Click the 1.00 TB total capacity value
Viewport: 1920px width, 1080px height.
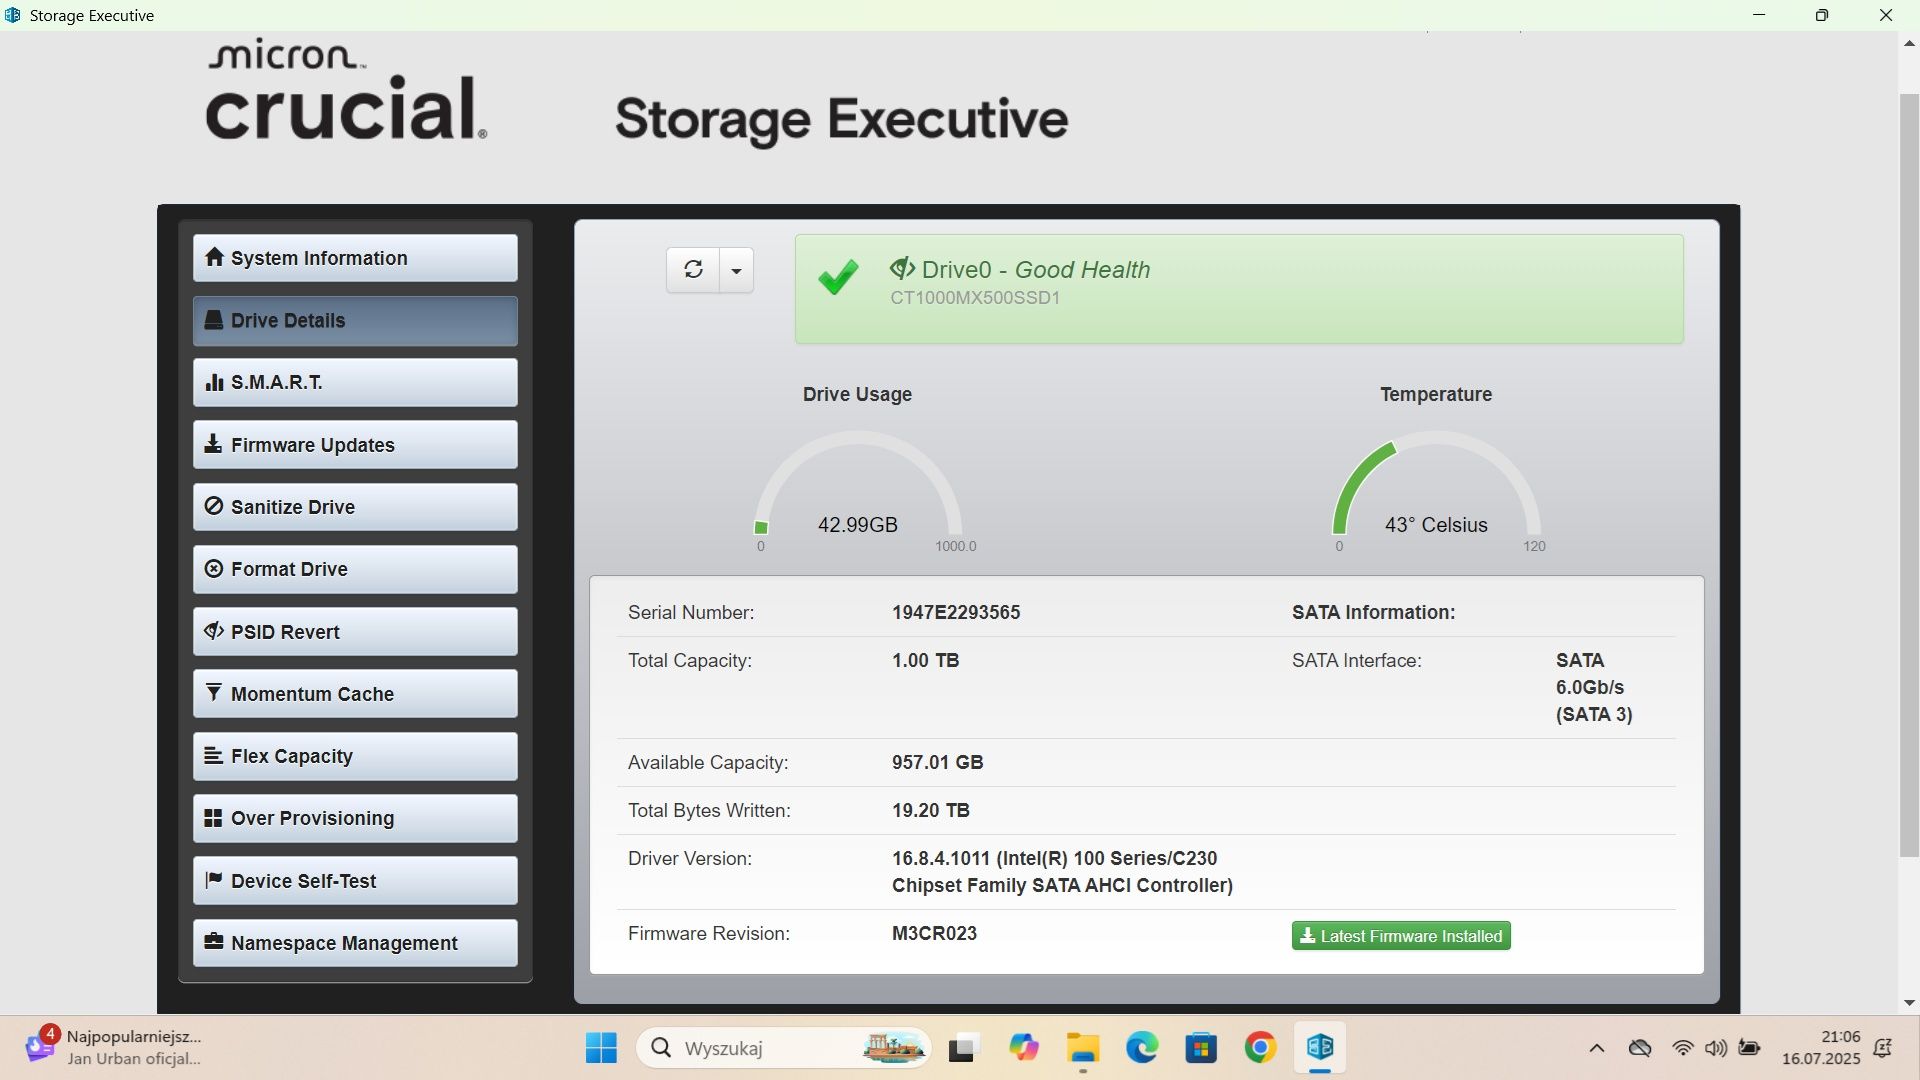click(x=925, y=660)
